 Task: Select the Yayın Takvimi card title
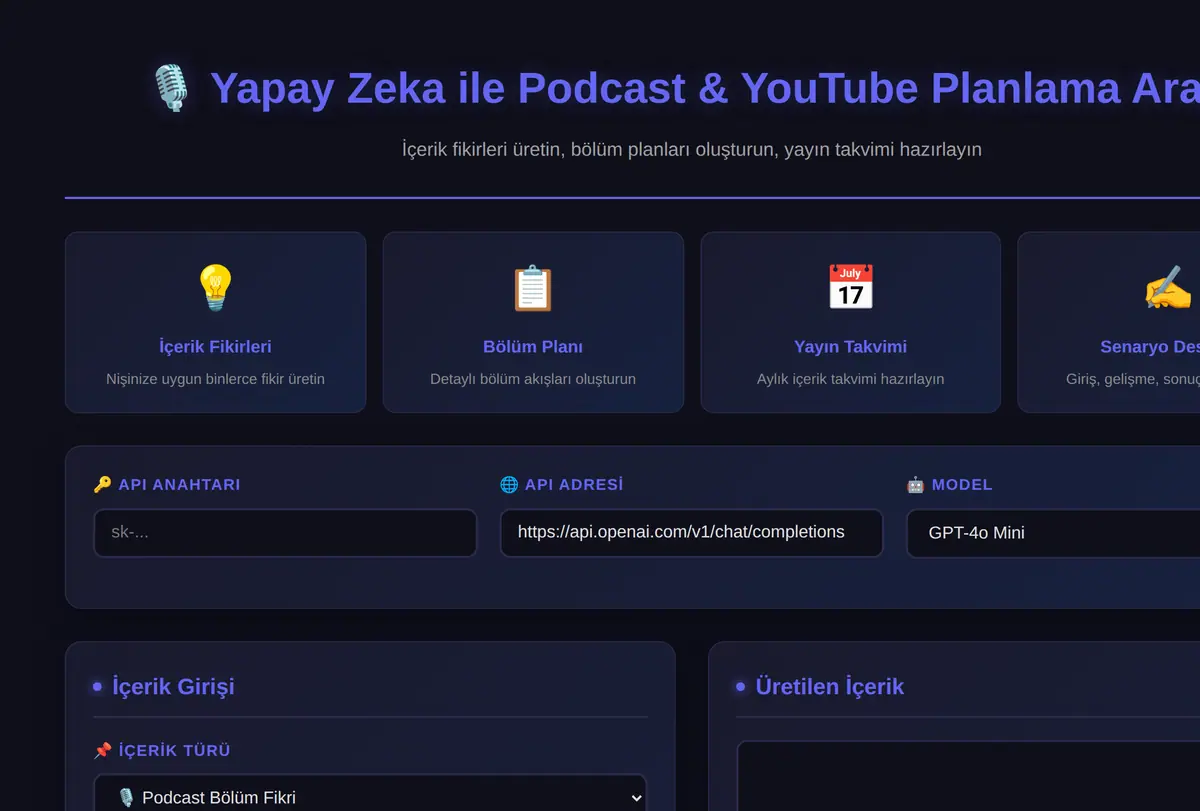(850, 347)
